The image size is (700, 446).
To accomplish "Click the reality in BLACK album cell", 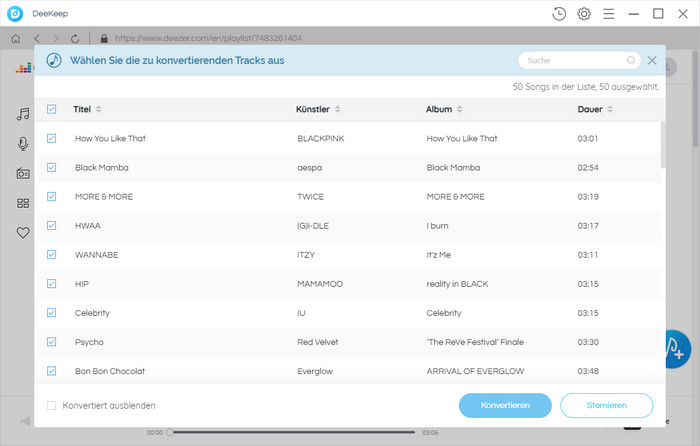I will (x=457, y=283).
